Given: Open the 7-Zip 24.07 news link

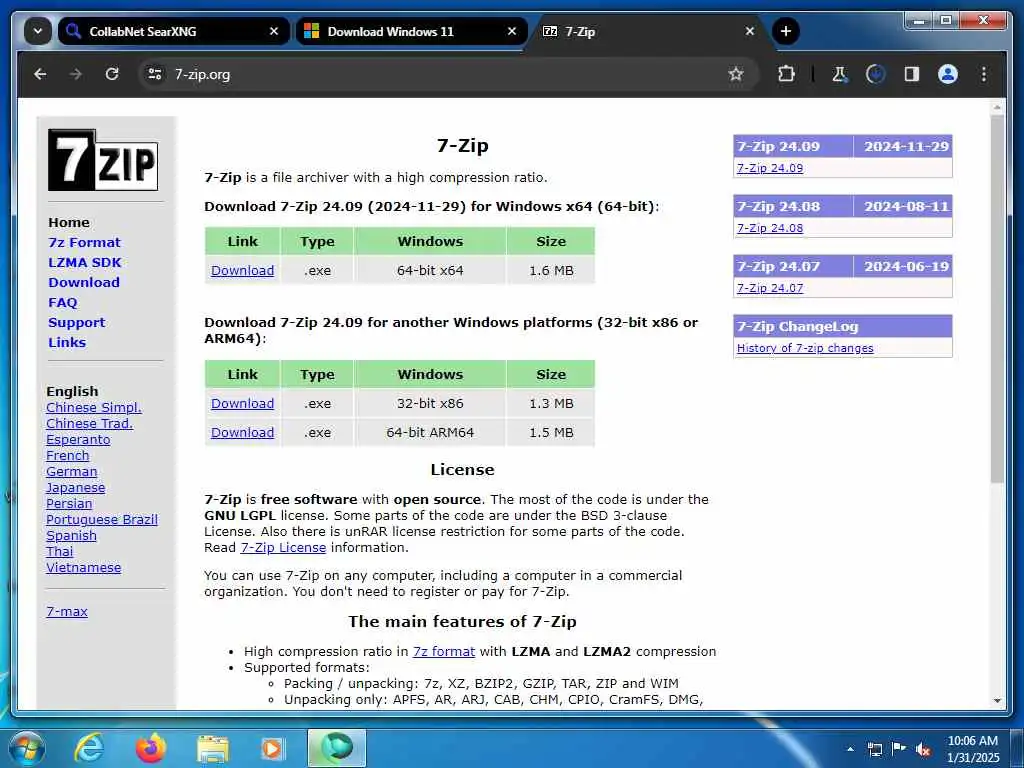Looking at the screenshot, I should (x=770, y=288).
